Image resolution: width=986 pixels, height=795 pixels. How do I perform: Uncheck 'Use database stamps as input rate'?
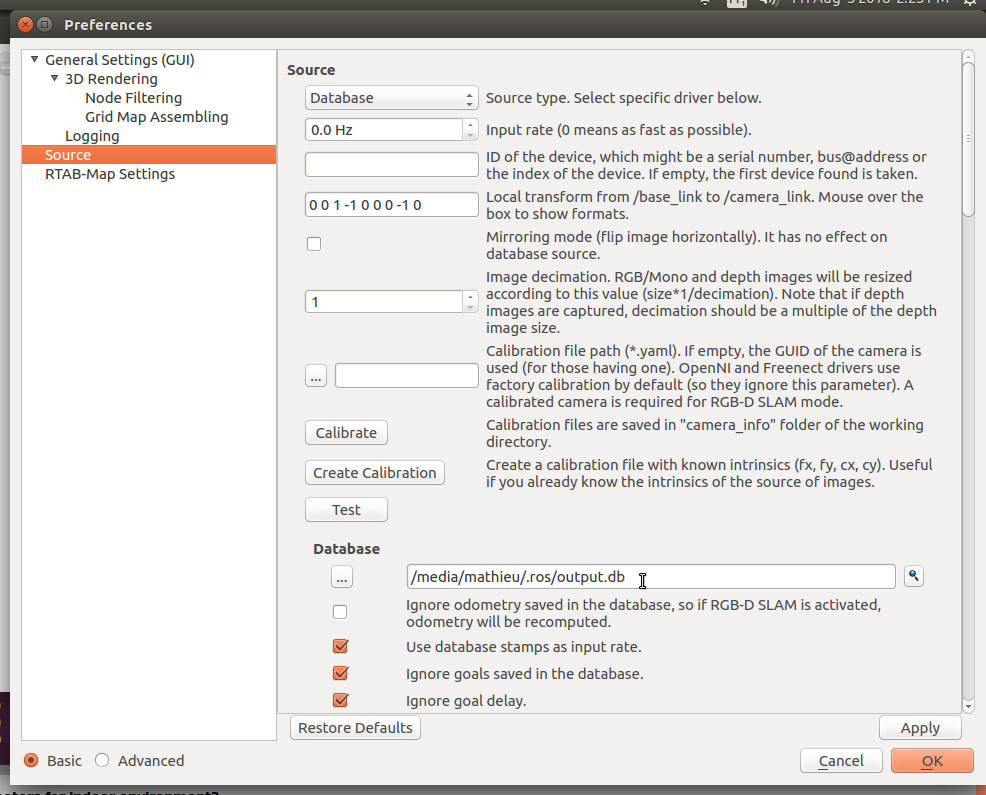340,646
